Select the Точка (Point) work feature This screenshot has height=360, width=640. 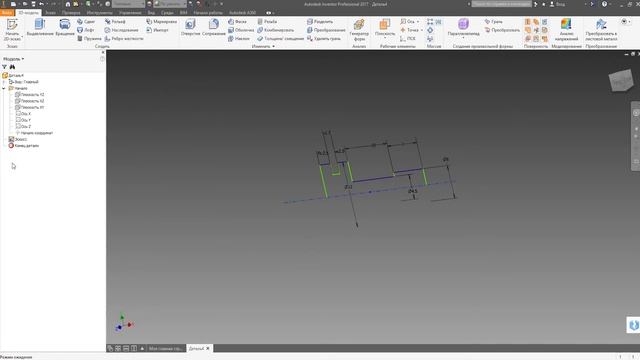(409, 30)
